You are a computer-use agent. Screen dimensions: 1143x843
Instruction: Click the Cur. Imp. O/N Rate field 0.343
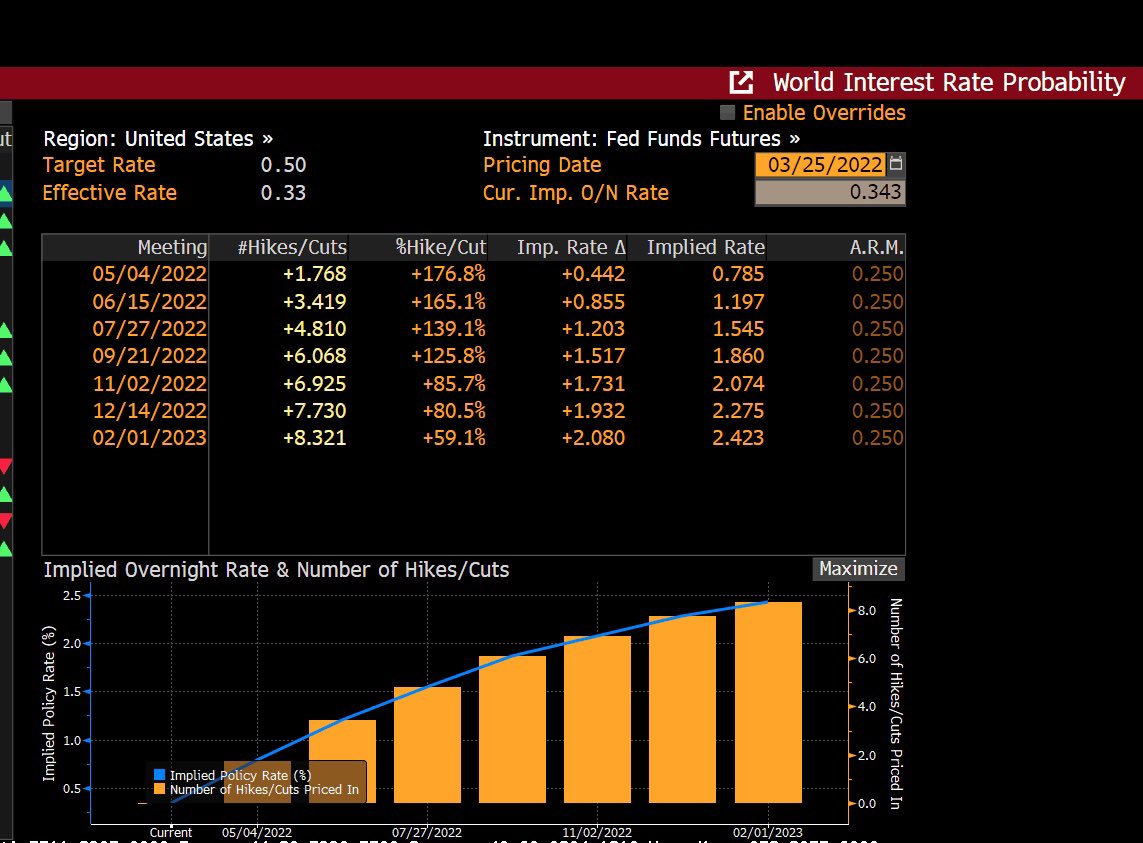(830, 193)
